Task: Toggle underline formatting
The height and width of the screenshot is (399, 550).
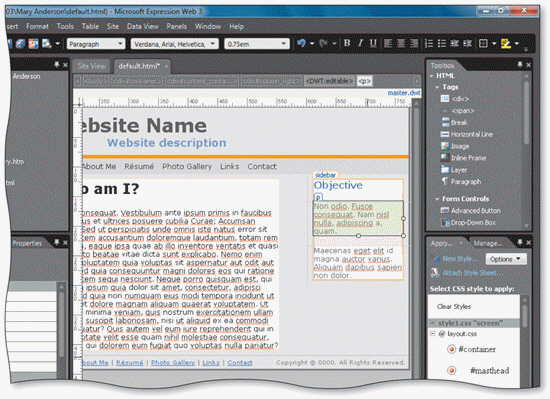Action: 373,43
